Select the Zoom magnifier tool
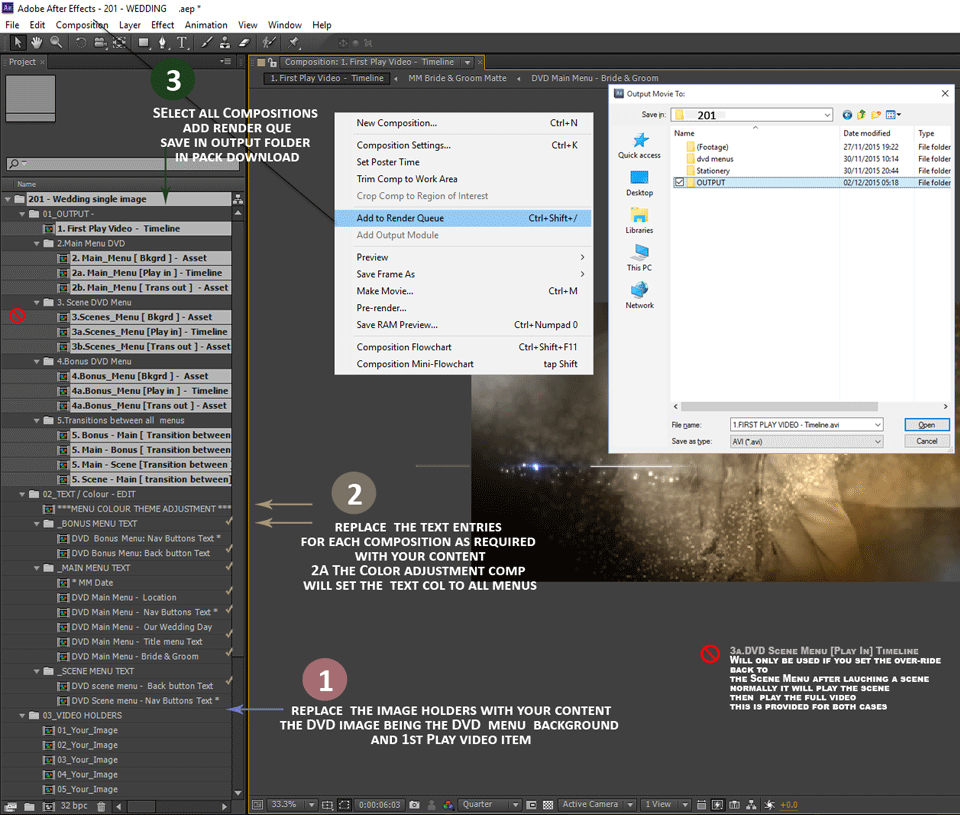Screen dimensions: 960x815 coord(56,42)
